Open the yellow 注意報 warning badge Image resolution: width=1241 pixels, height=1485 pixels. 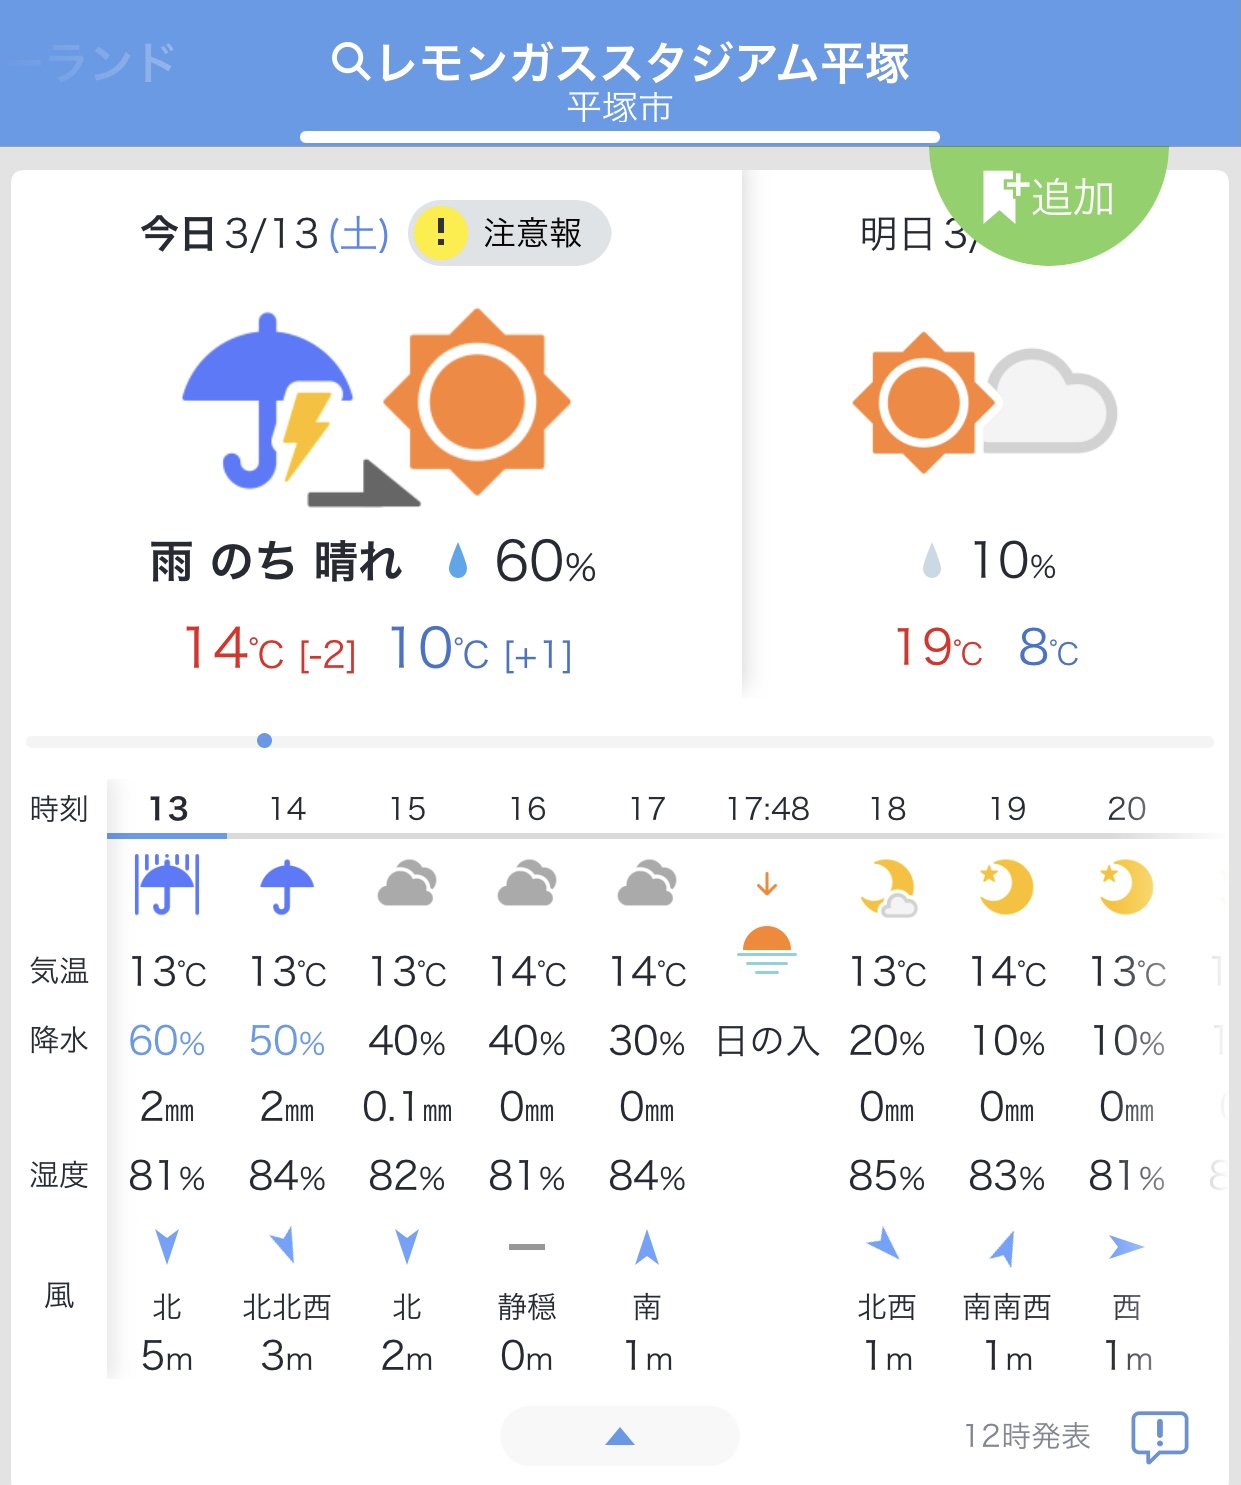point(509,233)
